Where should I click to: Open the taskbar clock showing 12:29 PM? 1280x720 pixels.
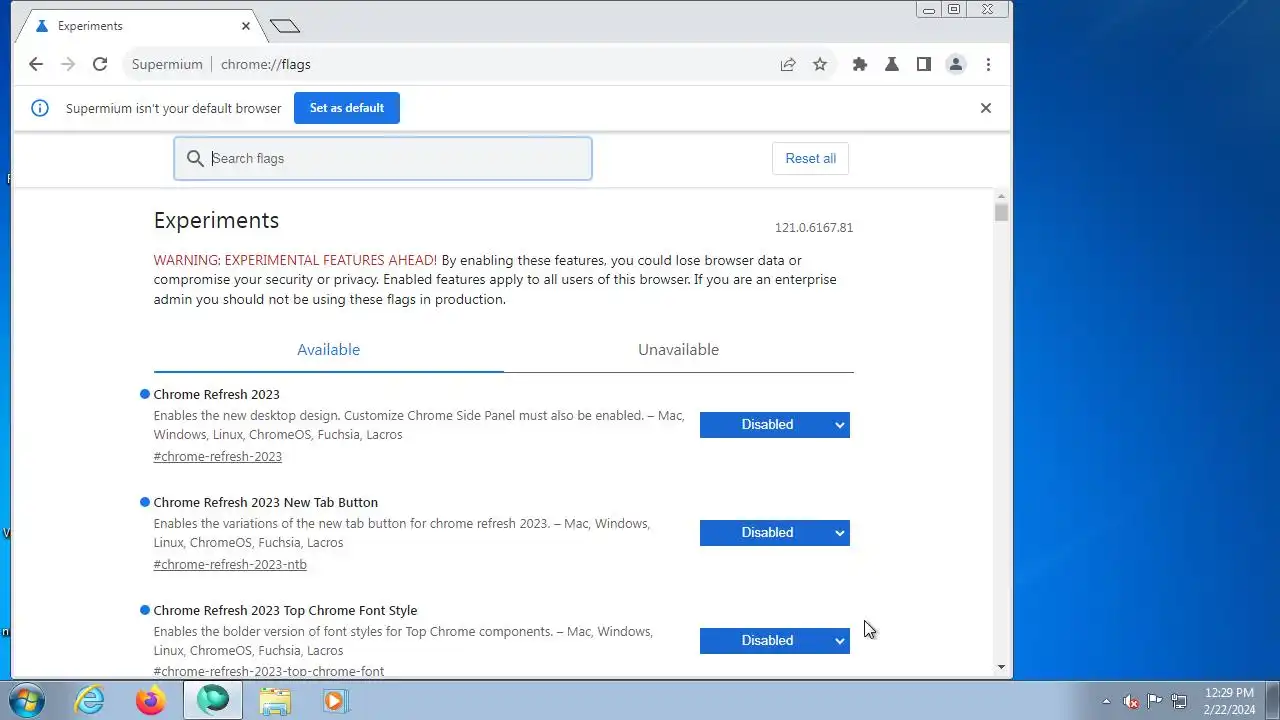click(x=1229, y=701)
